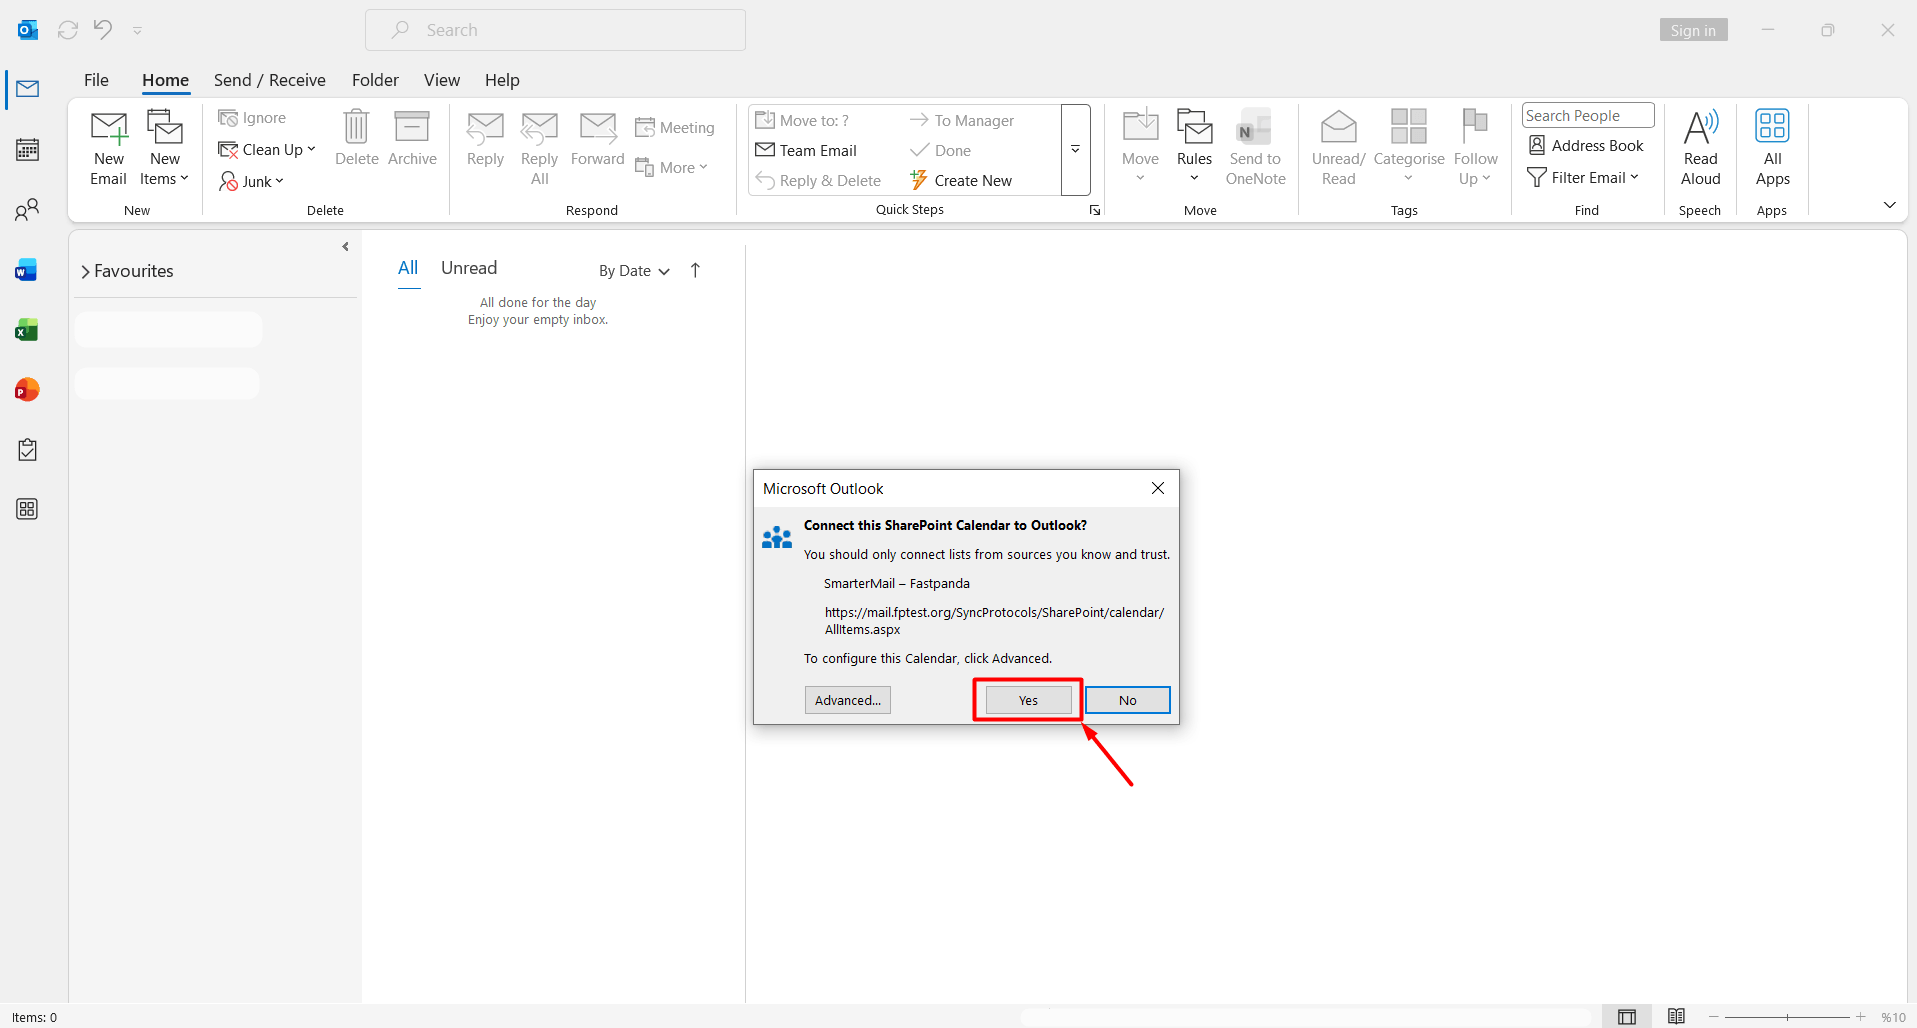Show Unread messages tab
This screenshot has width=1917, height=1028.
469,268
